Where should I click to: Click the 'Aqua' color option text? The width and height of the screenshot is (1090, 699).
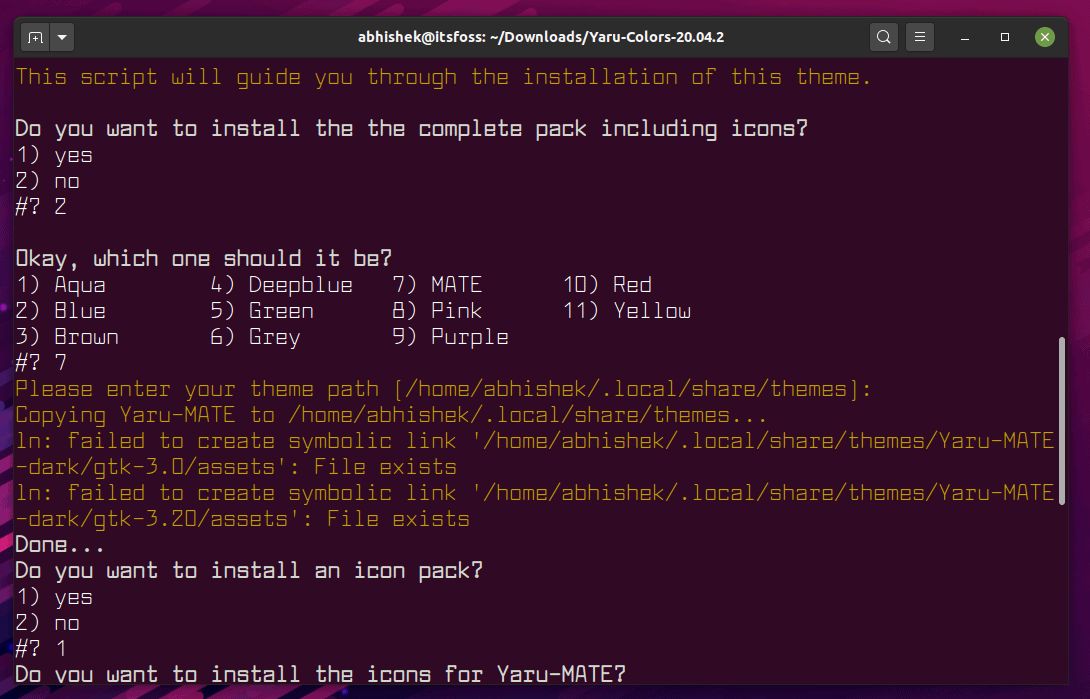pos(80,284)
